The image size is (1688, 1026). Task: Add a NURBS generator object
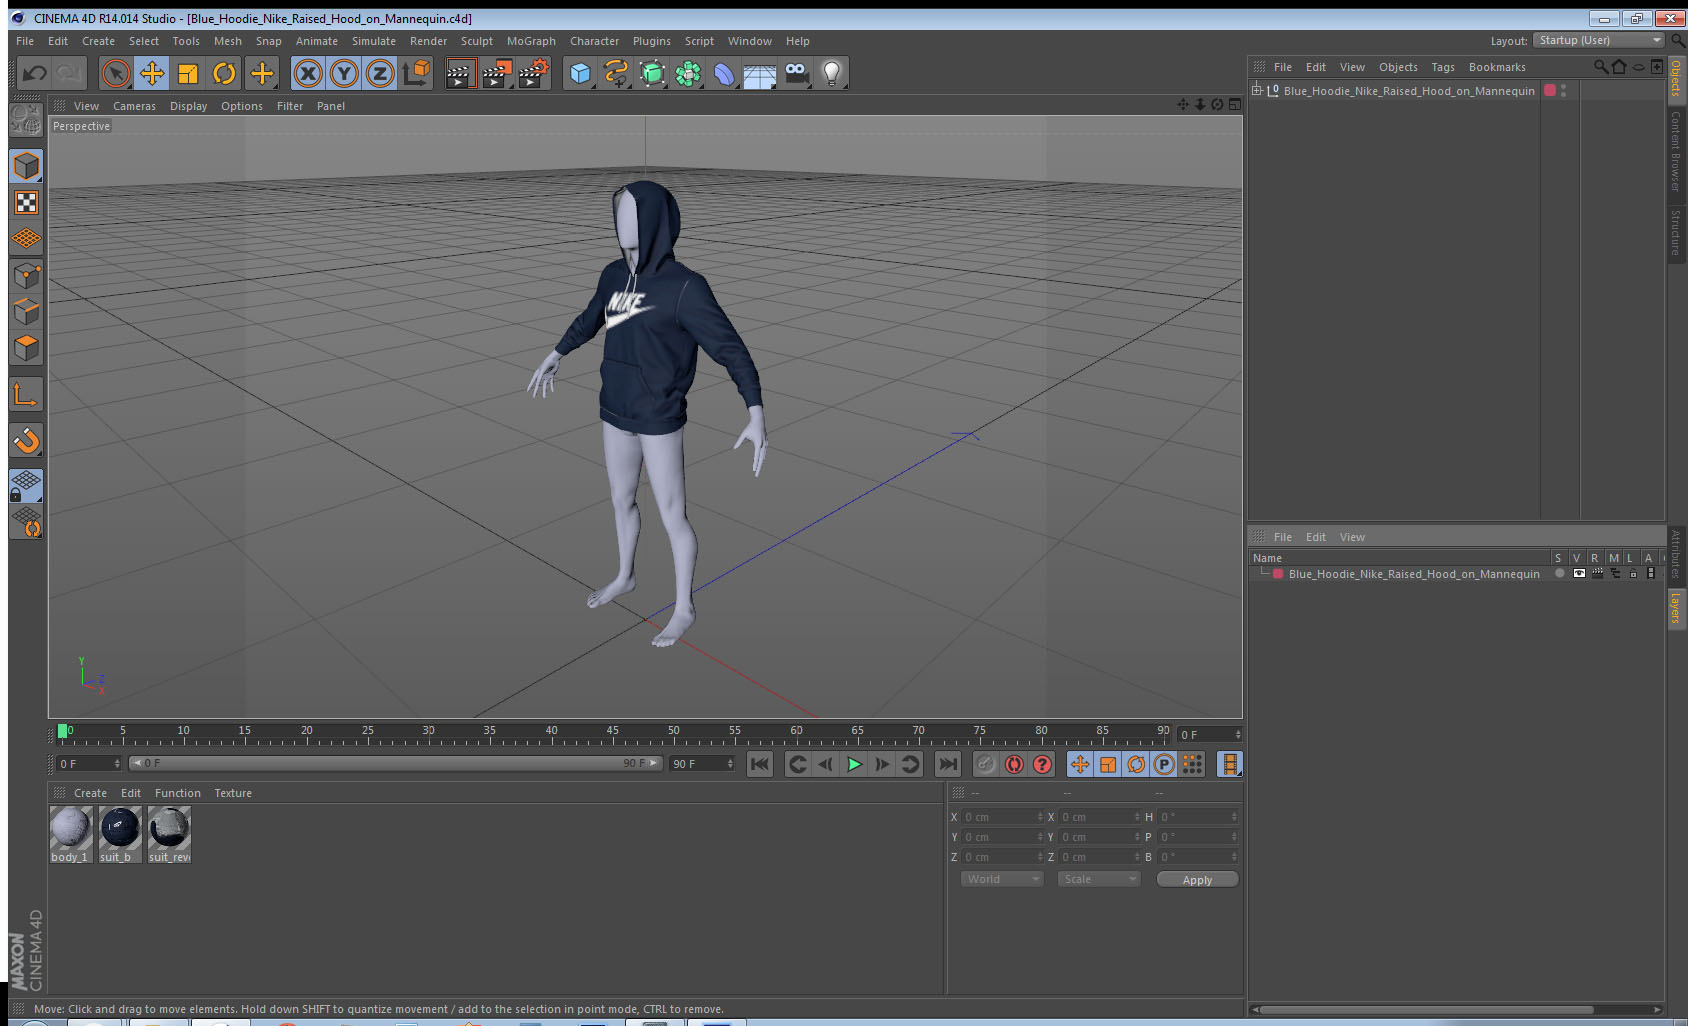653,73
